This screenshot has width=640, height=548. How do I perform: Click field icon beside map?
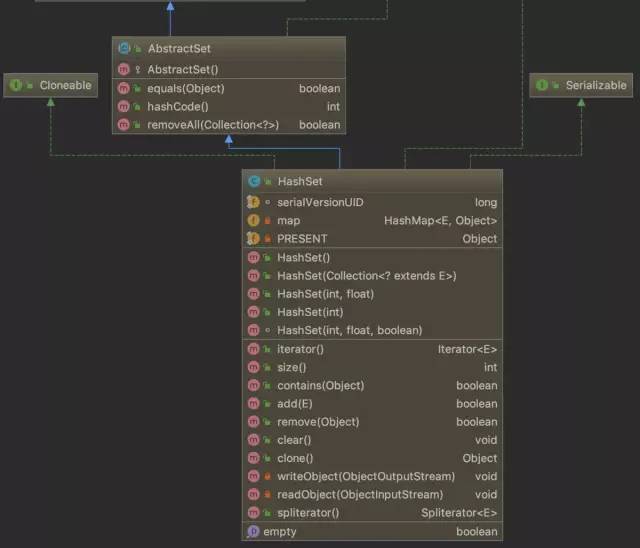point(253,220)
